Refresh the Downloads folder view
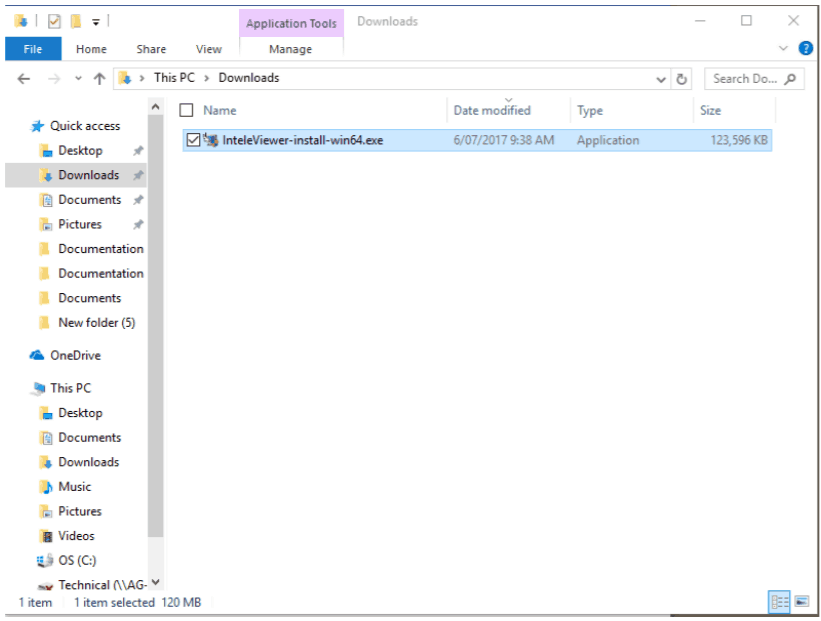 pos(681,79)
